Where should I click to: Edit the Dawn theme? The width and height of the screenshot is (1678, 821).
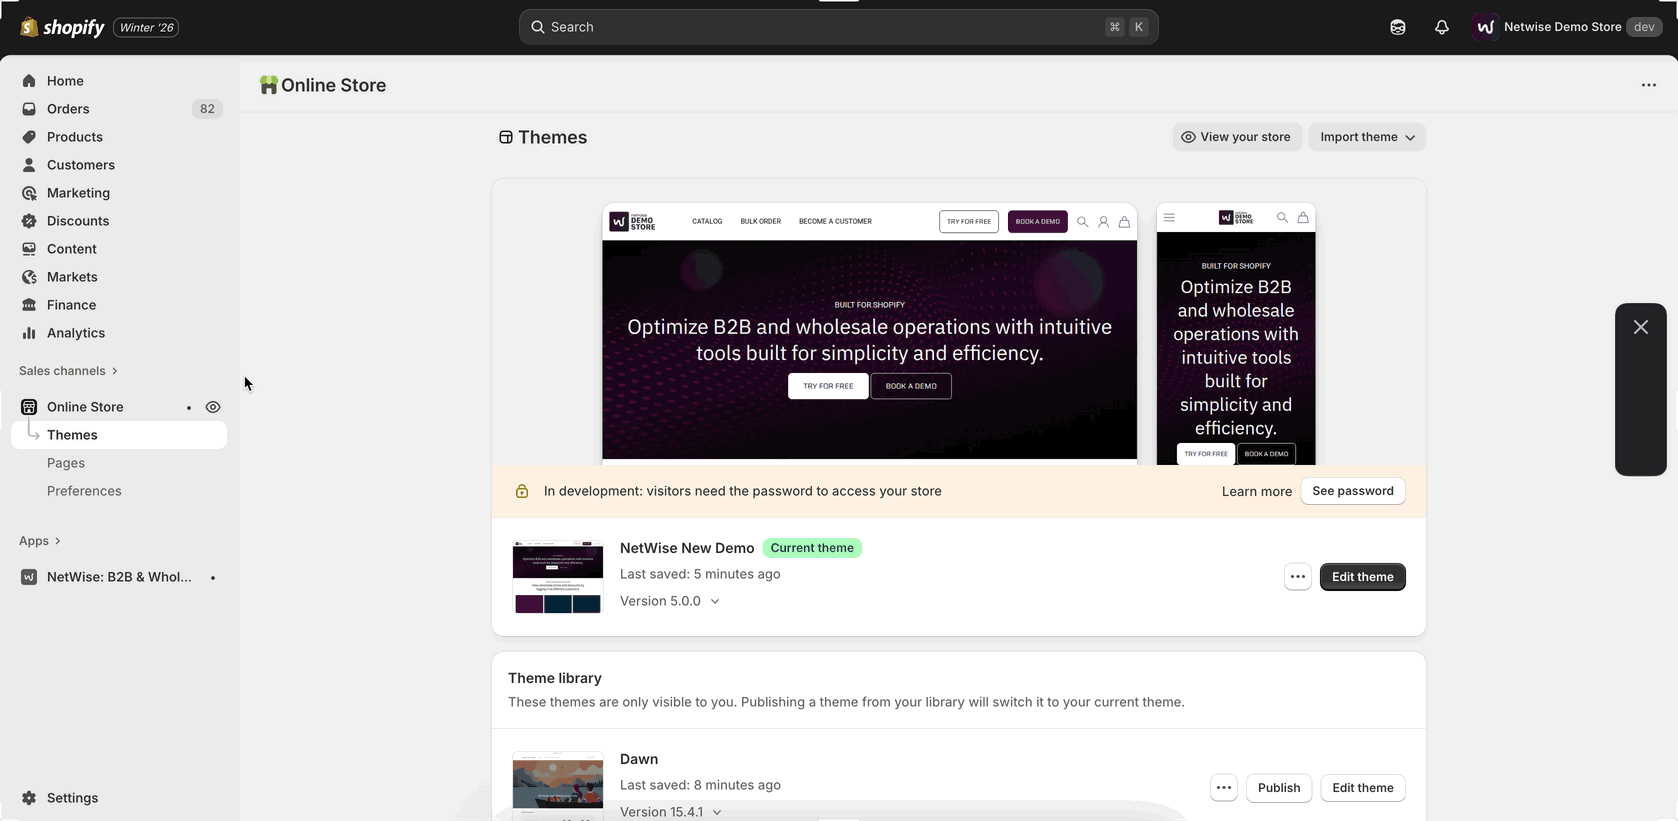[x=1362, y=788]
